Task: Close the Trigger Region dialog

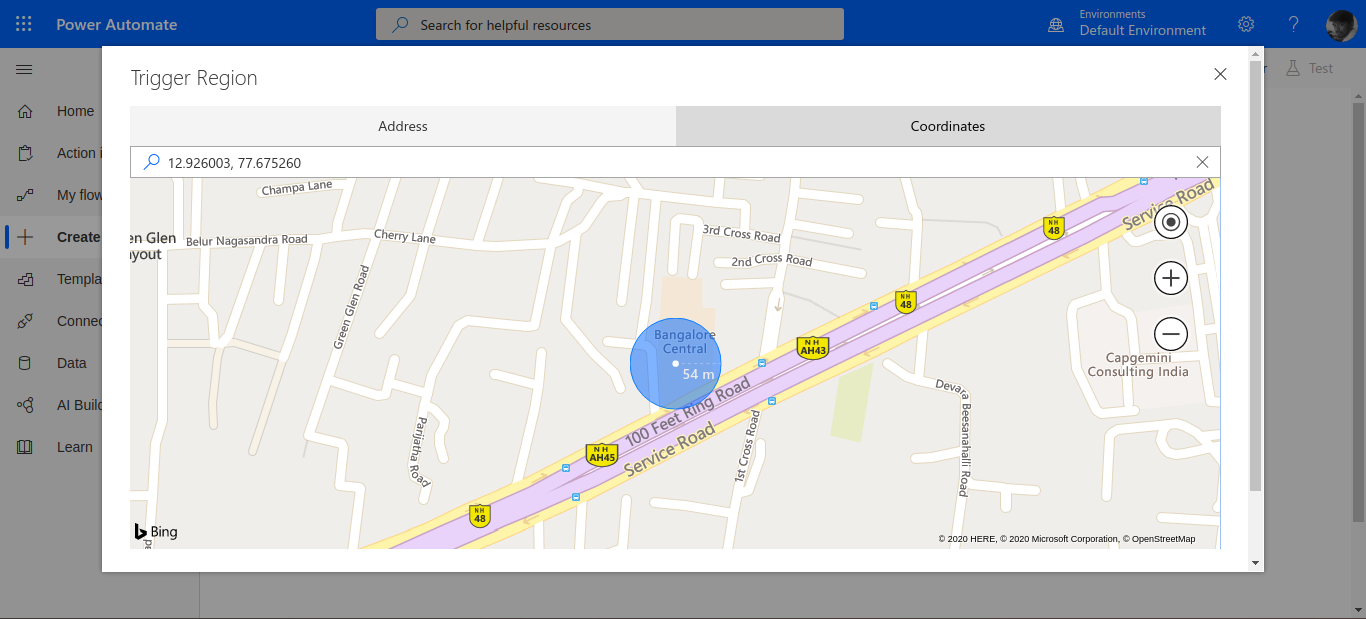Action: pos(1220,74)
